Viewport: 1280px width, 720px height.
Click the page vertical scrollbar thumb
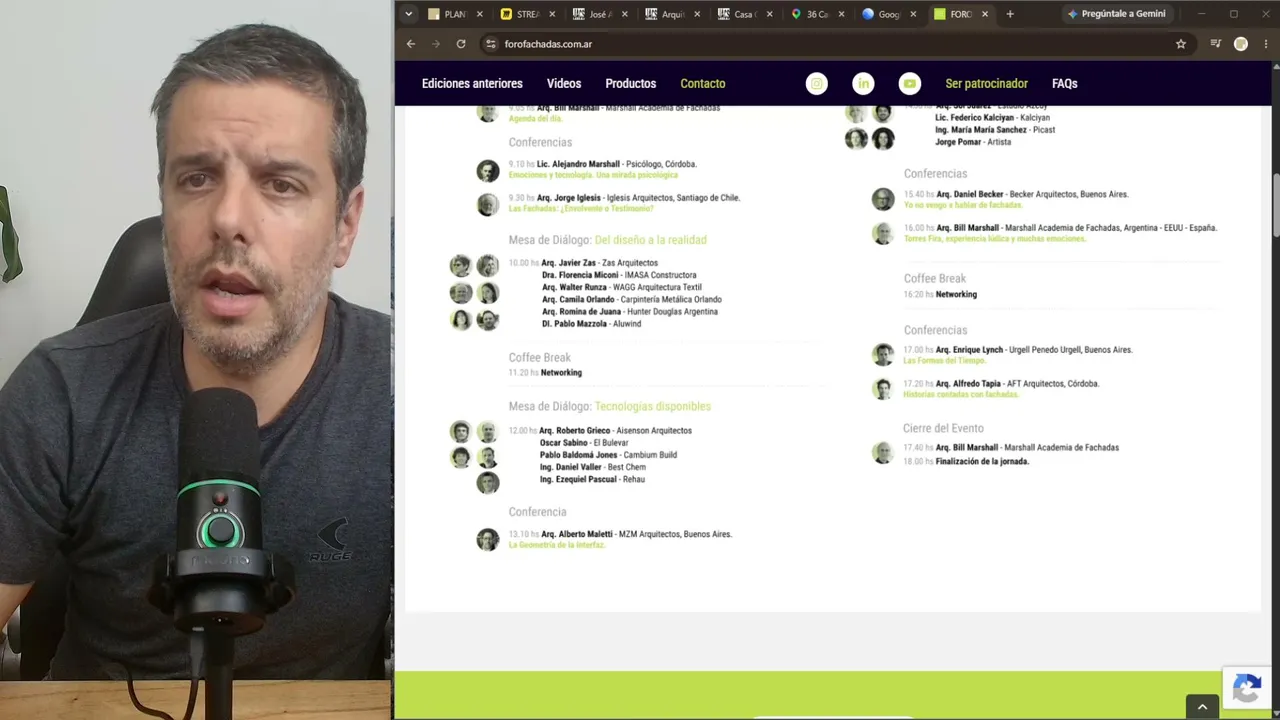(x=1275, y=205)
